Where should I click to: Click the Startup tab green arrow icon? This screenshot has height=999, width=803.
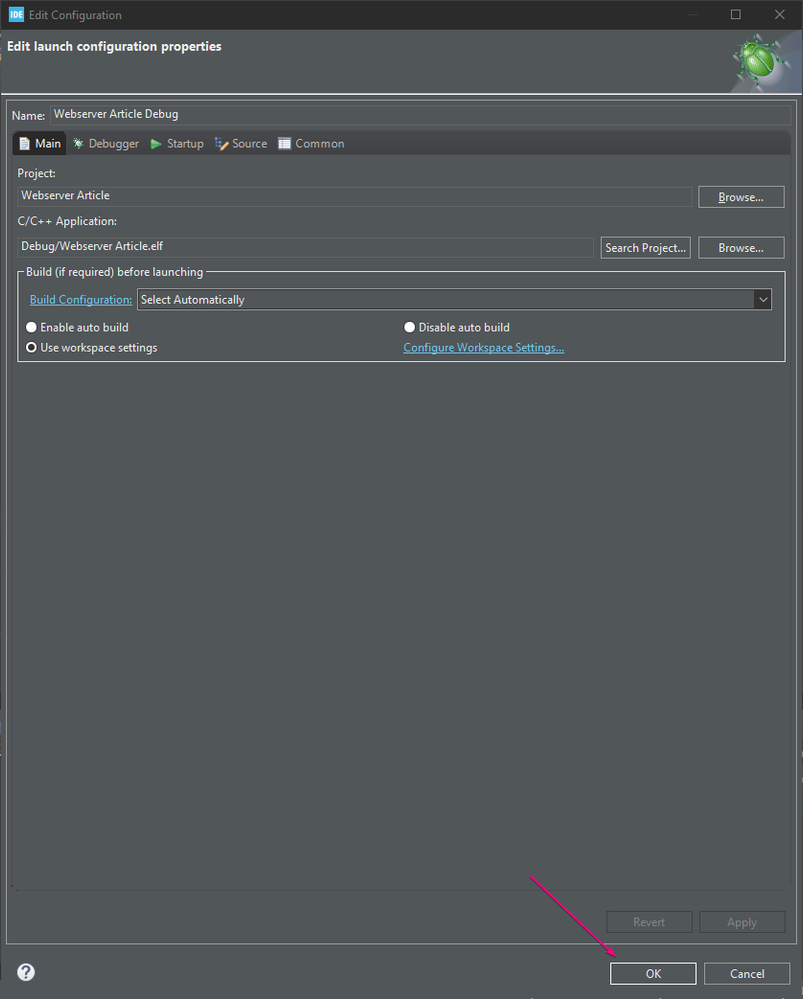click(x=156, y=144)
